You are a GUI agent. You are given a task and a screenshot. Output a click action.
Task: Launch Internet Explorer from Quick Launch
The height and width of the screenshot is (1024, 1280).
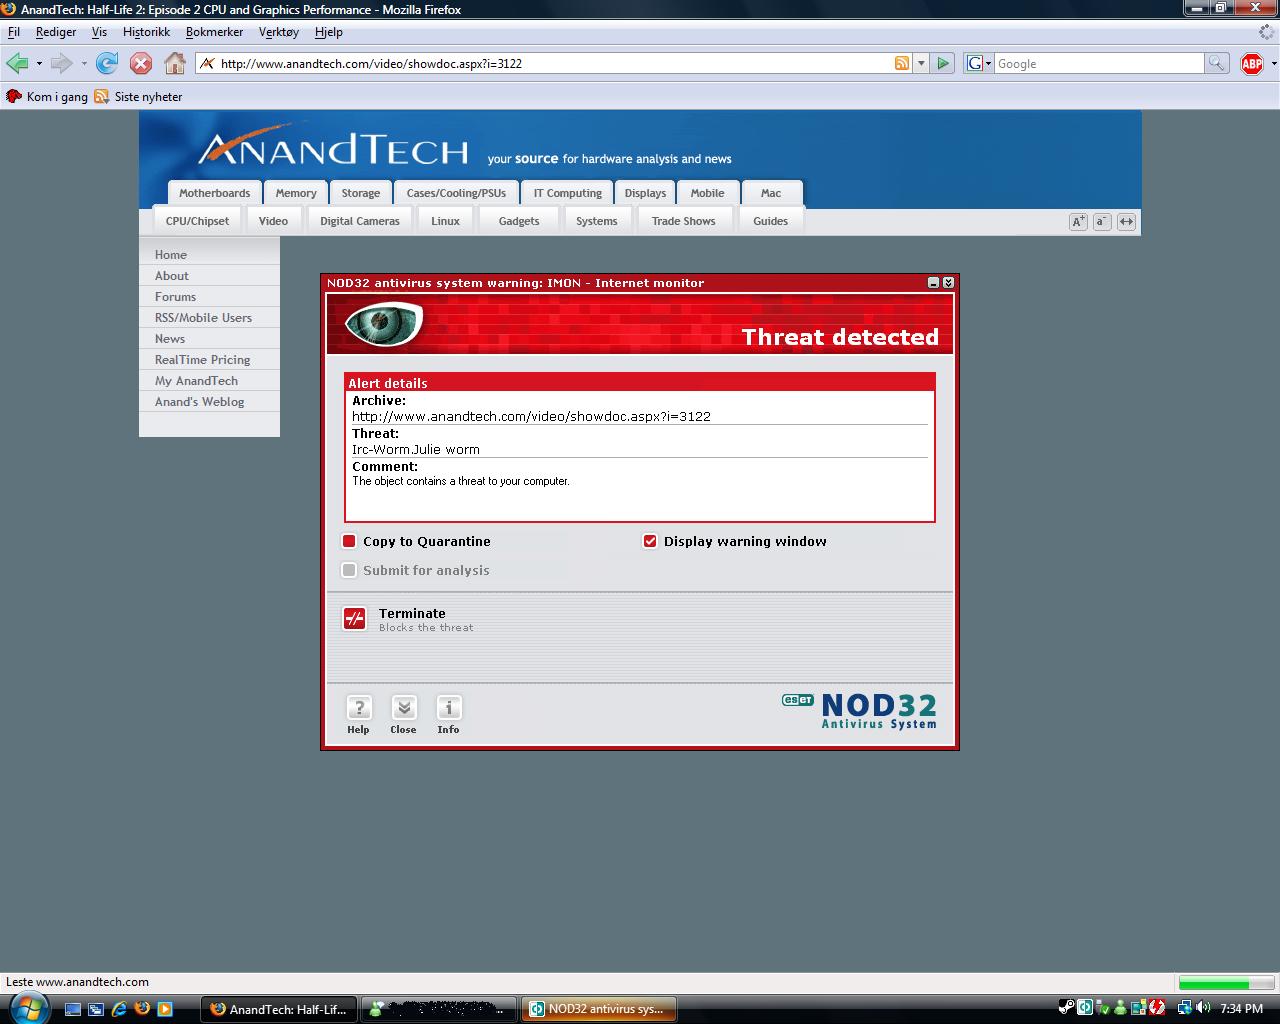[119, 1009]
